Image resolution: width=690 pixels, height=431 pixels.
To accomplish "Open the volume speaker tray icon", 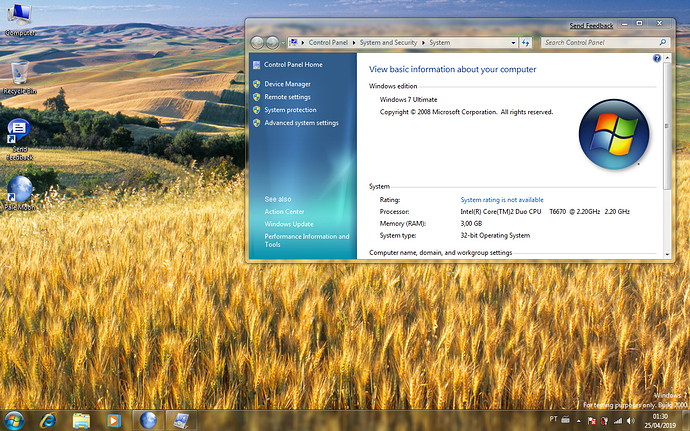I will pyautogui.click(x=631, y=421).
